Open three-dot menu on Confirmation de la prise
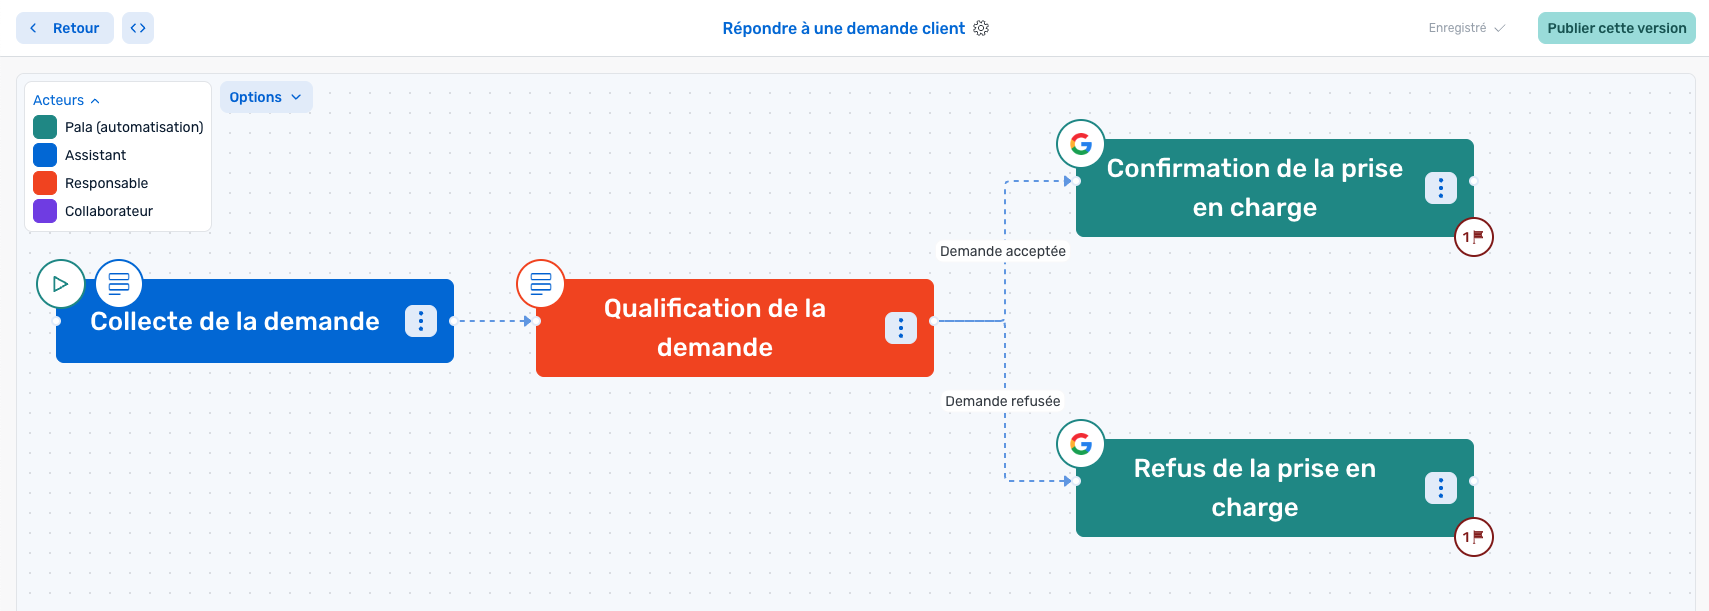1709x611 pixels. click(x=1441, y=188)
